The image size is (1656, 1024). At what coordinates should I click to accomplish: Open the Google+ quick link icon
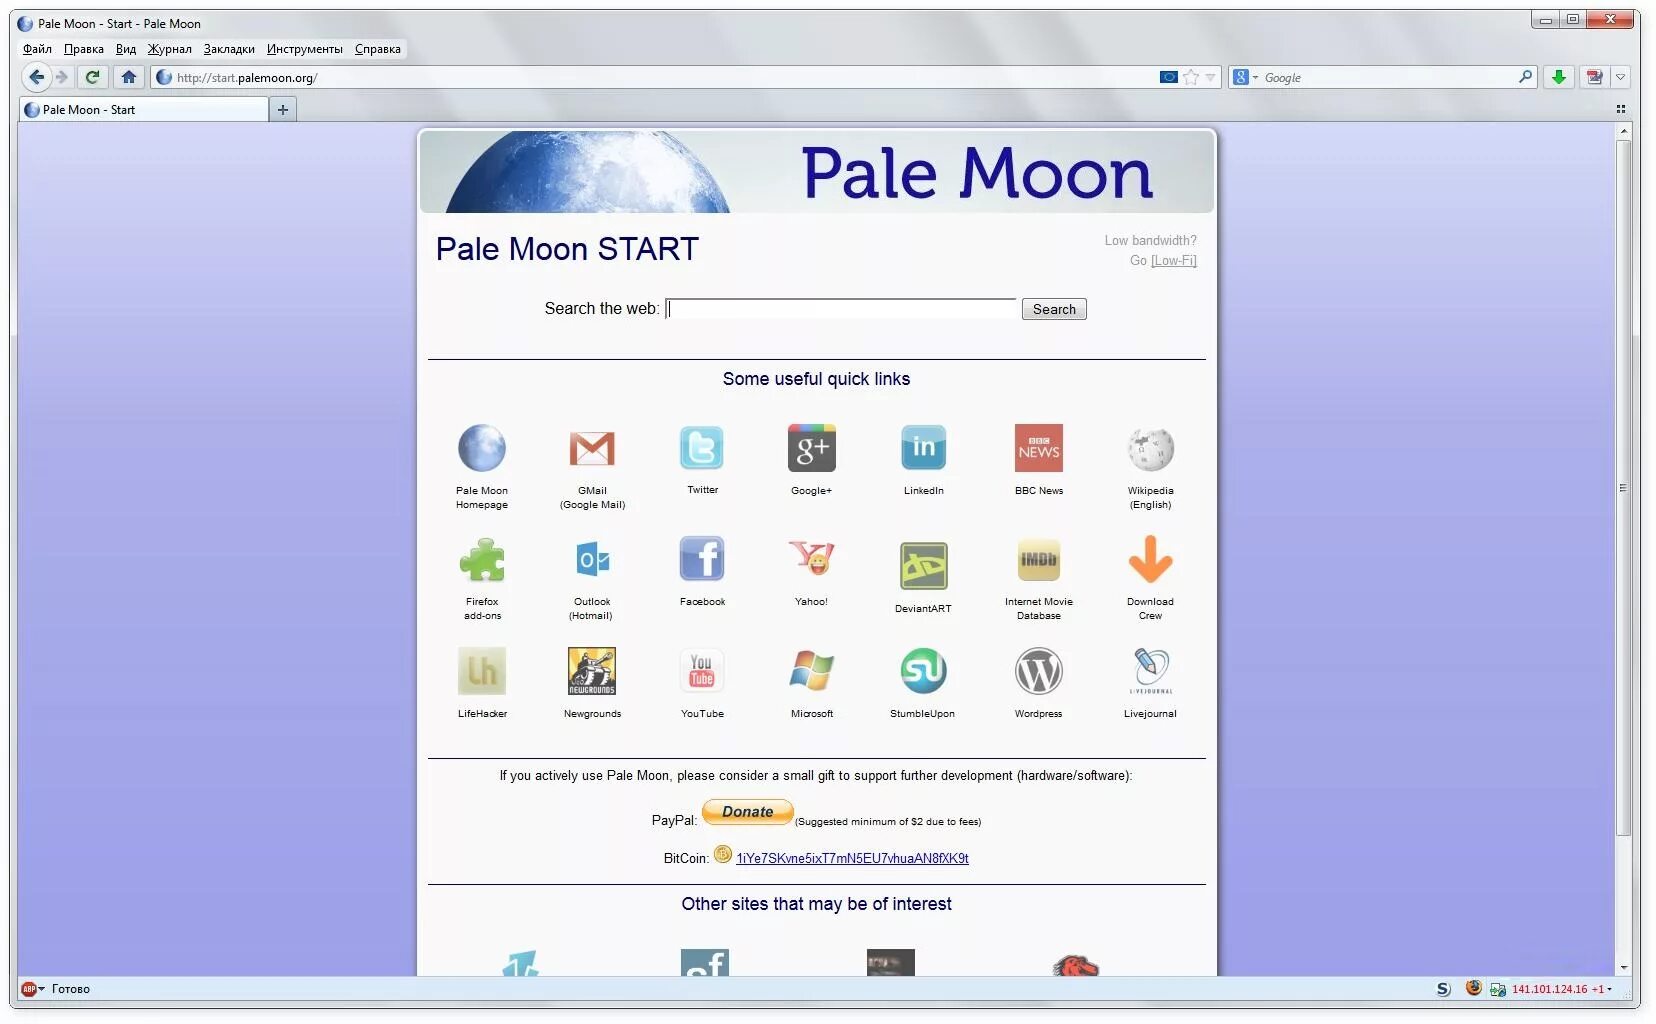(811, 448)
